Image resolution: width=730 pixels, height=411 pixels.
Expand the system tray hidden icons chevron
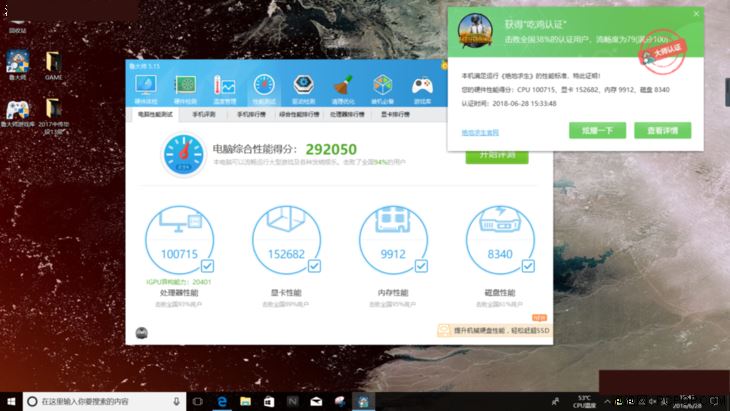607,401
